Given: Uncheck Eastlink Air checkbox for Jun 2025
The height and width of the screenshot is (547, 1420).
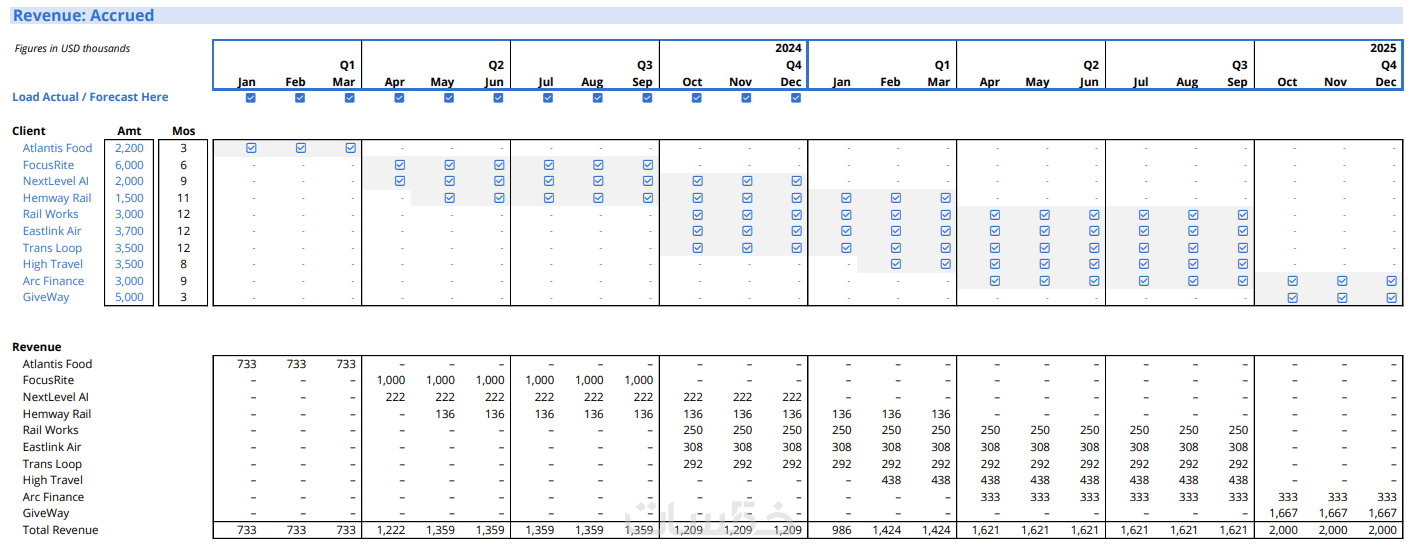Looking at the screenshot, I should pyautogui.click(x=1095, y=231).
